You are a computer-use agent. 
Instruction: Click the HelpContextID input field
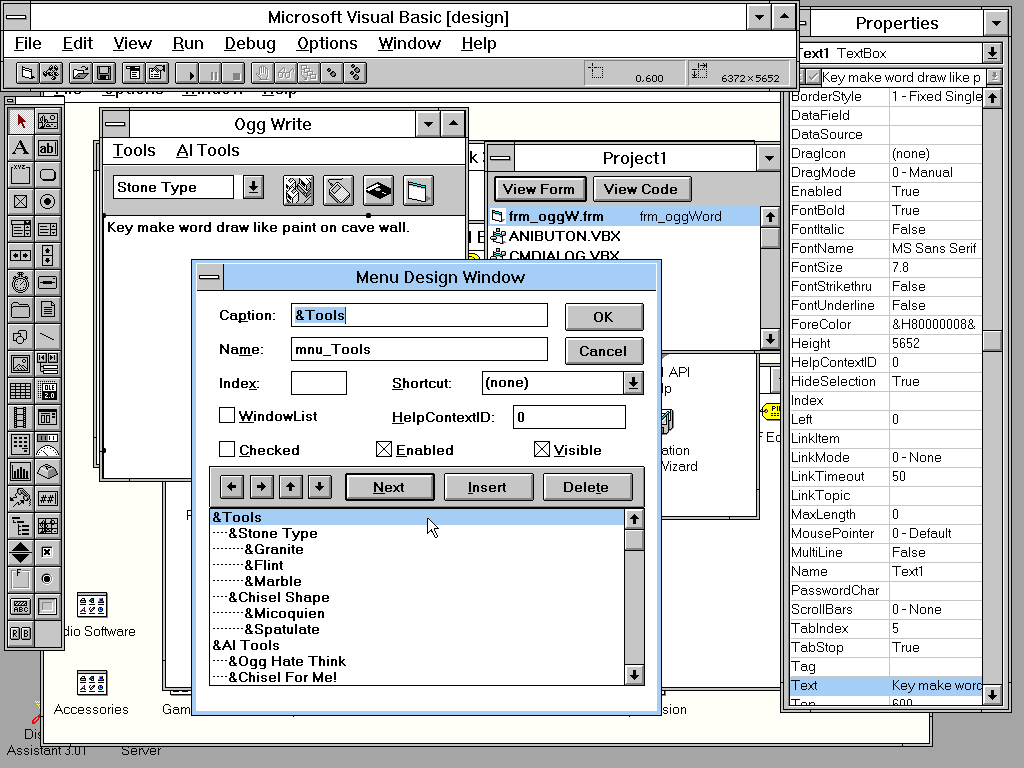coord(569,417)
